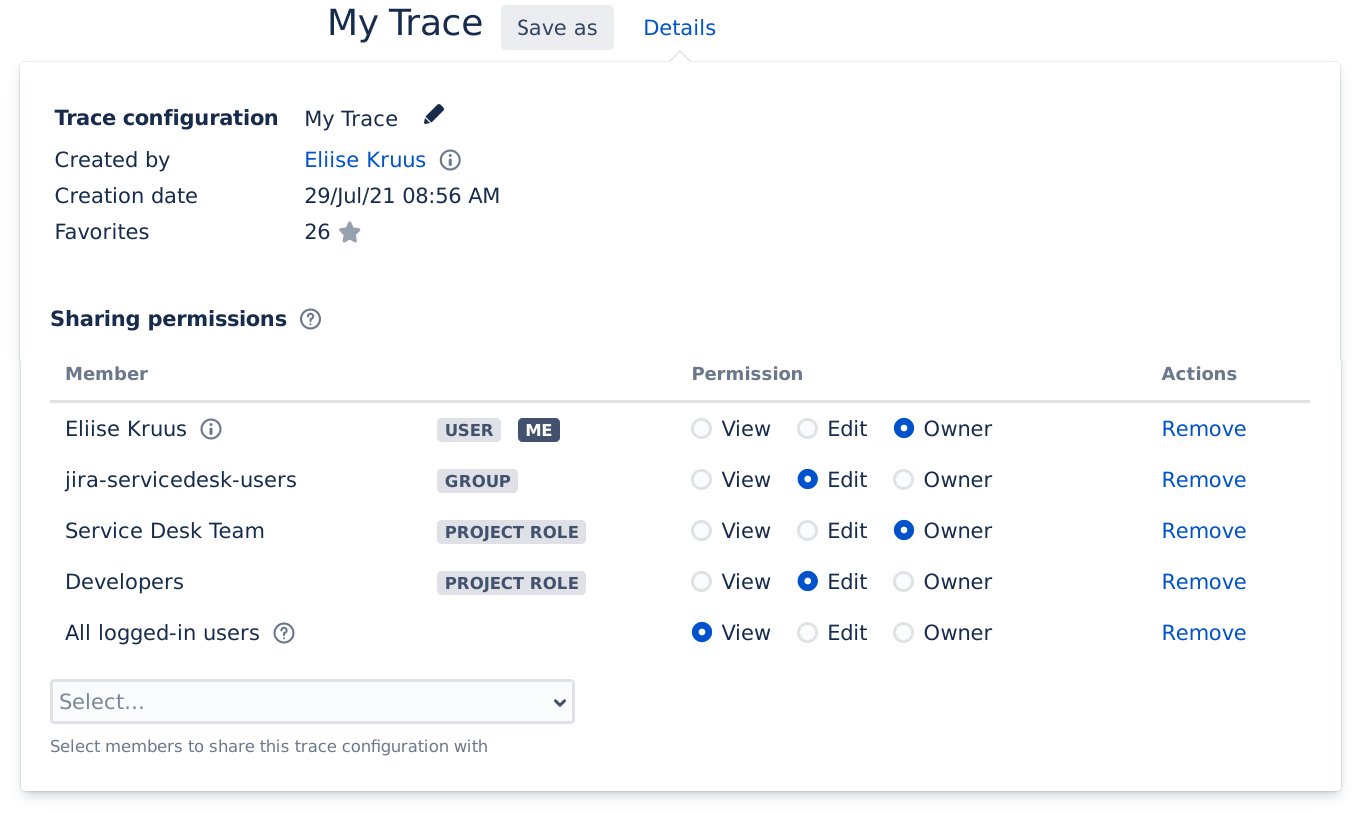Open the Details tab
The width and height of the screenshot is (1352, 814).
679,28
